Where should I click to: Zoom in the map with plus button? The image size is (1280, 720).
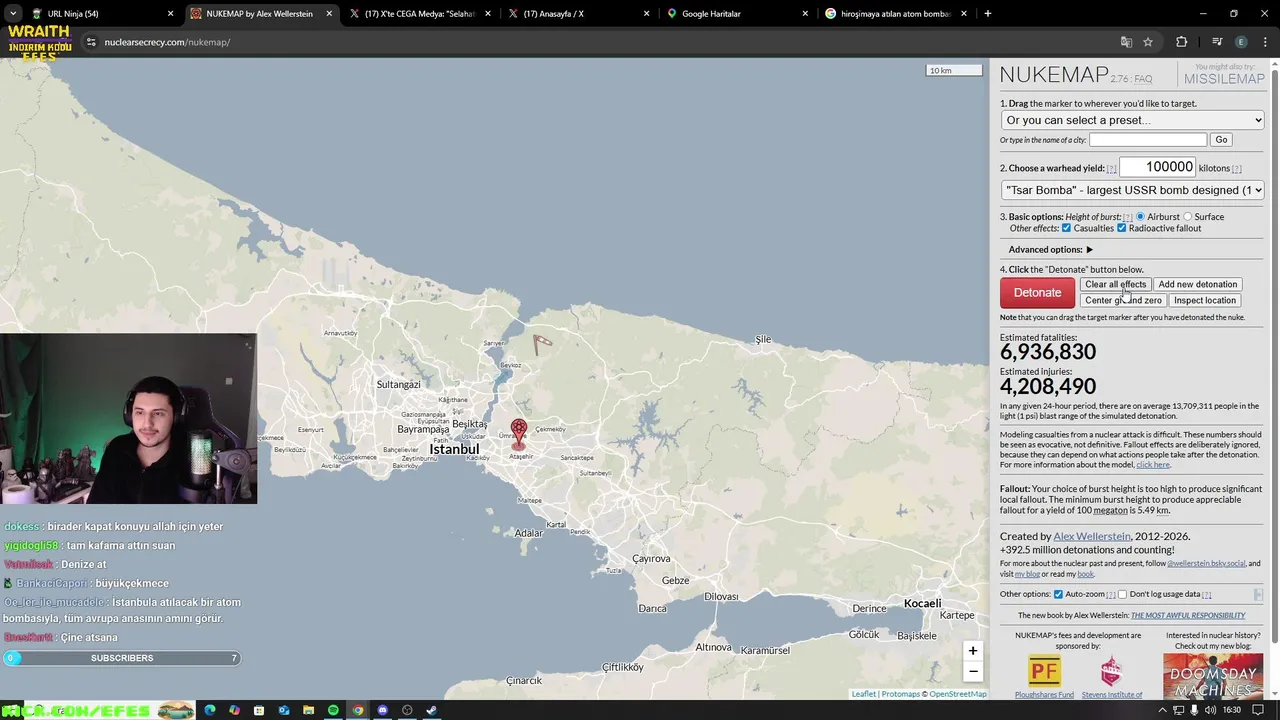click(x=972, y=651)
